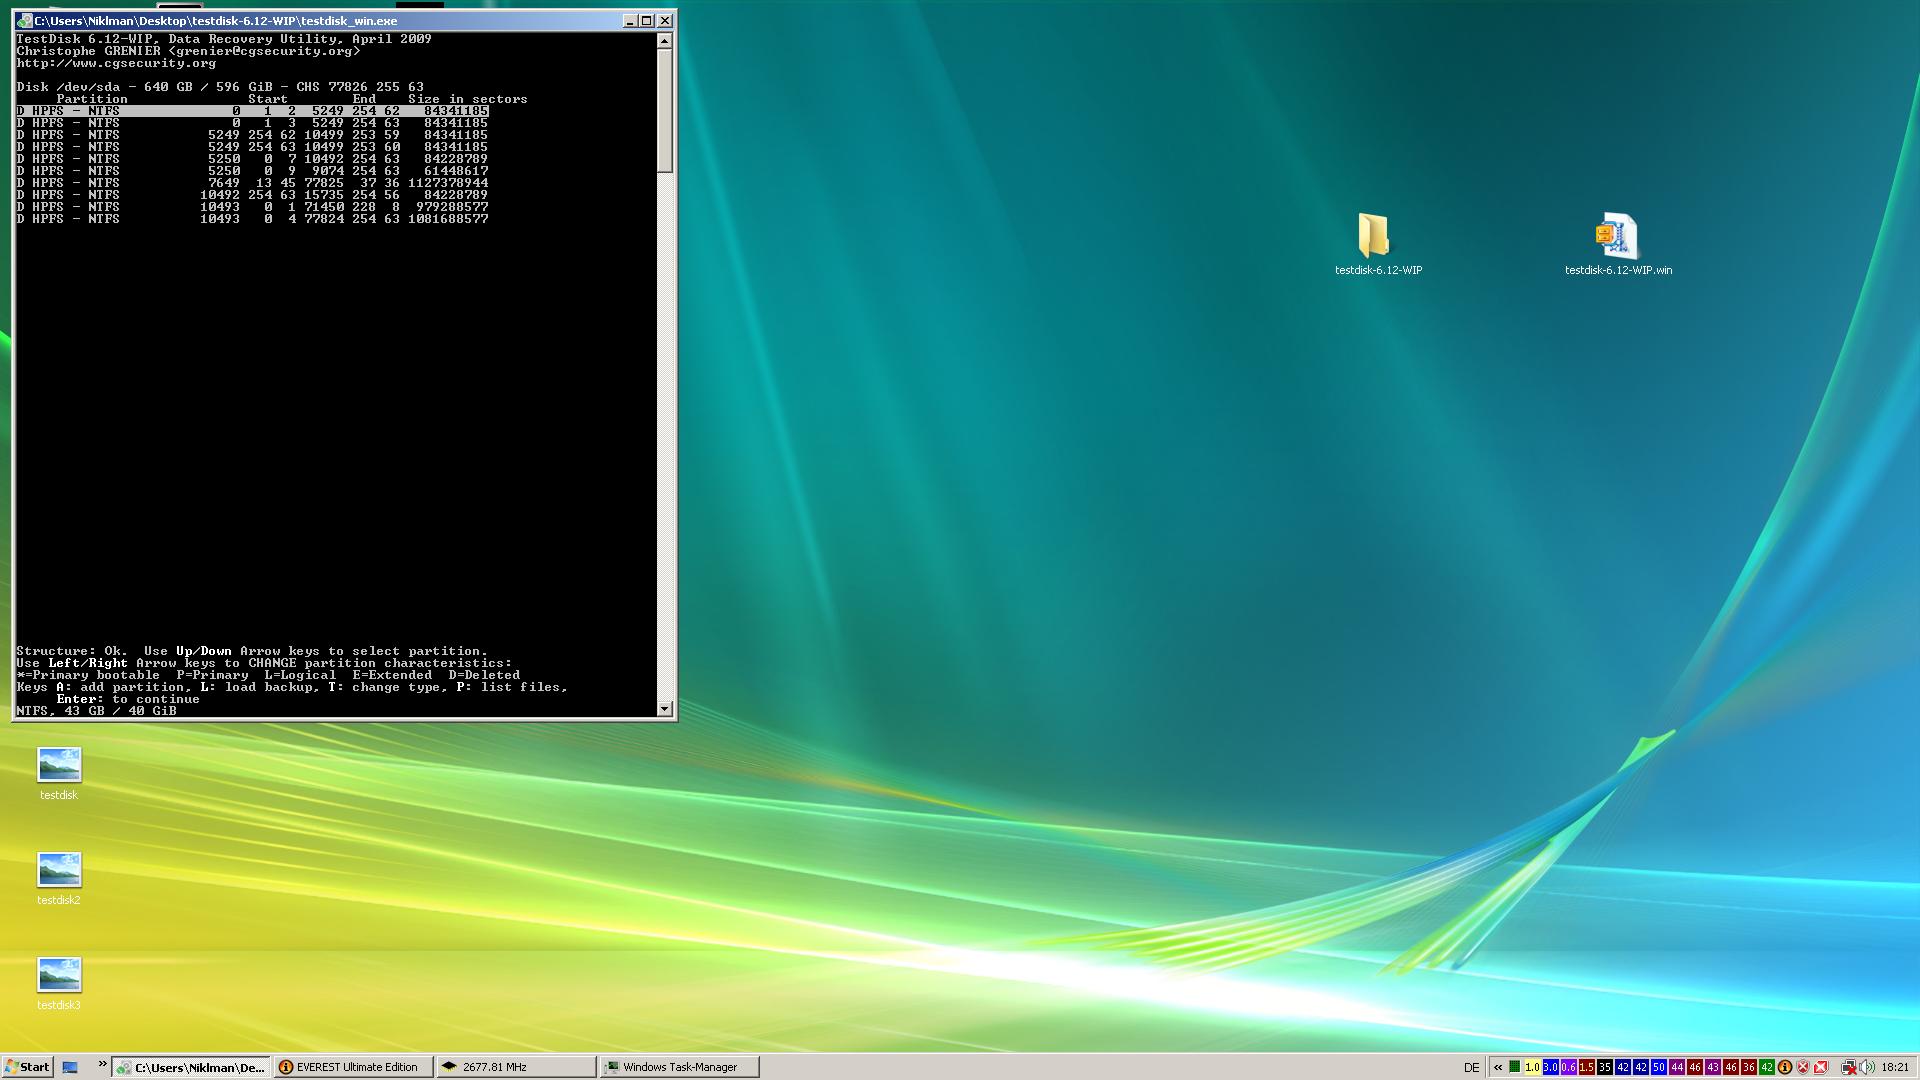
Task: Click the red security shield tray icon
Action: click(1803, 1067)
